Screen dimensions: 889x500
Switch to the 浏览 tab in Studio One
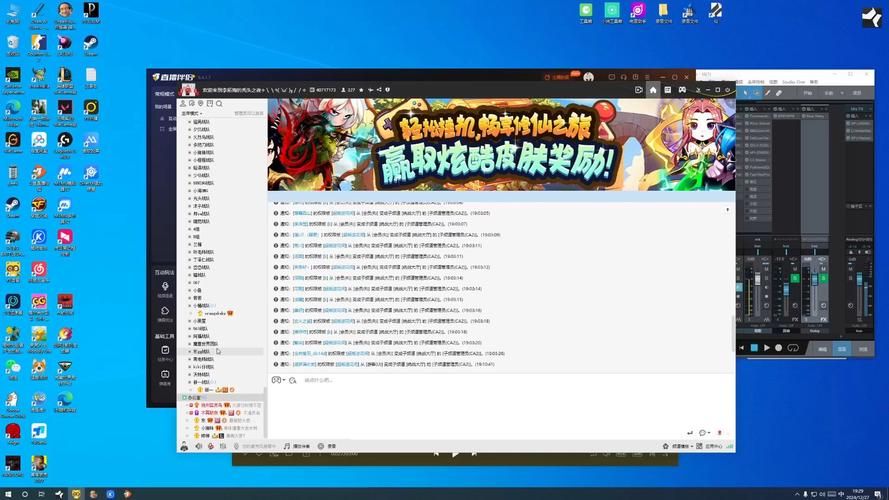[862, 349]
